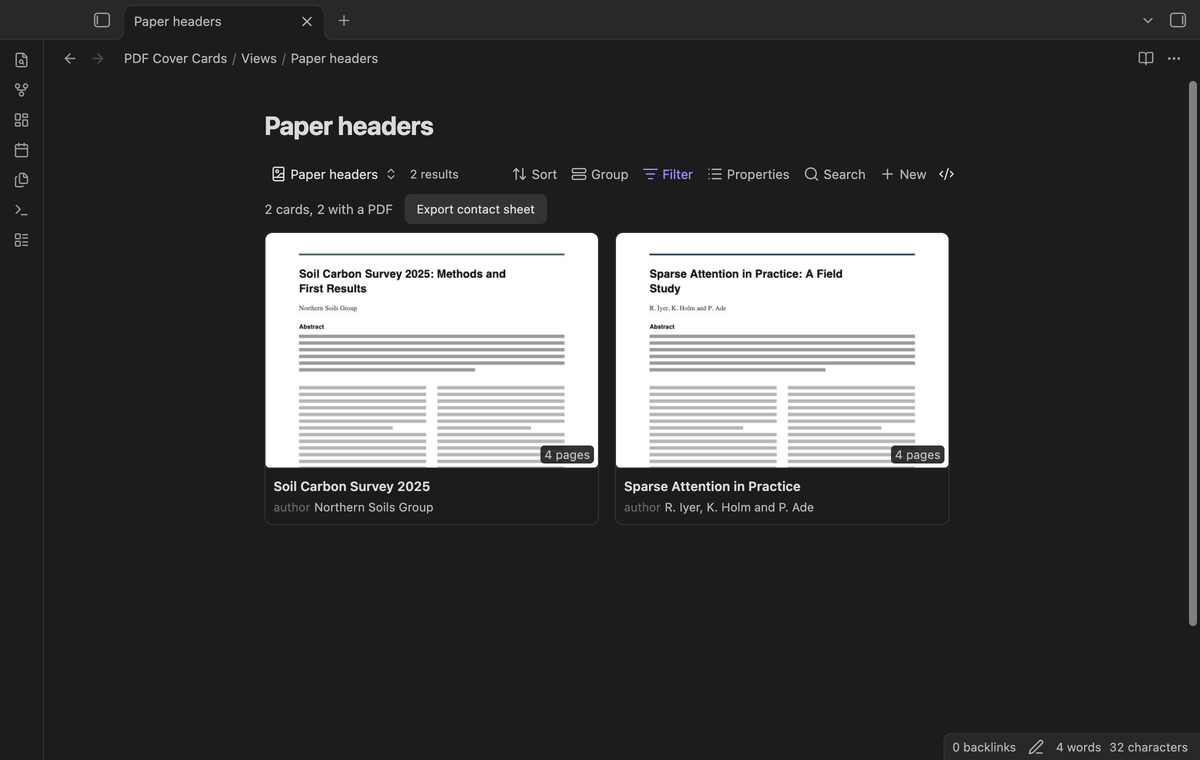
Task: Open Sparse Attention PDF thumbnail
Action: [x=782, y=350]
